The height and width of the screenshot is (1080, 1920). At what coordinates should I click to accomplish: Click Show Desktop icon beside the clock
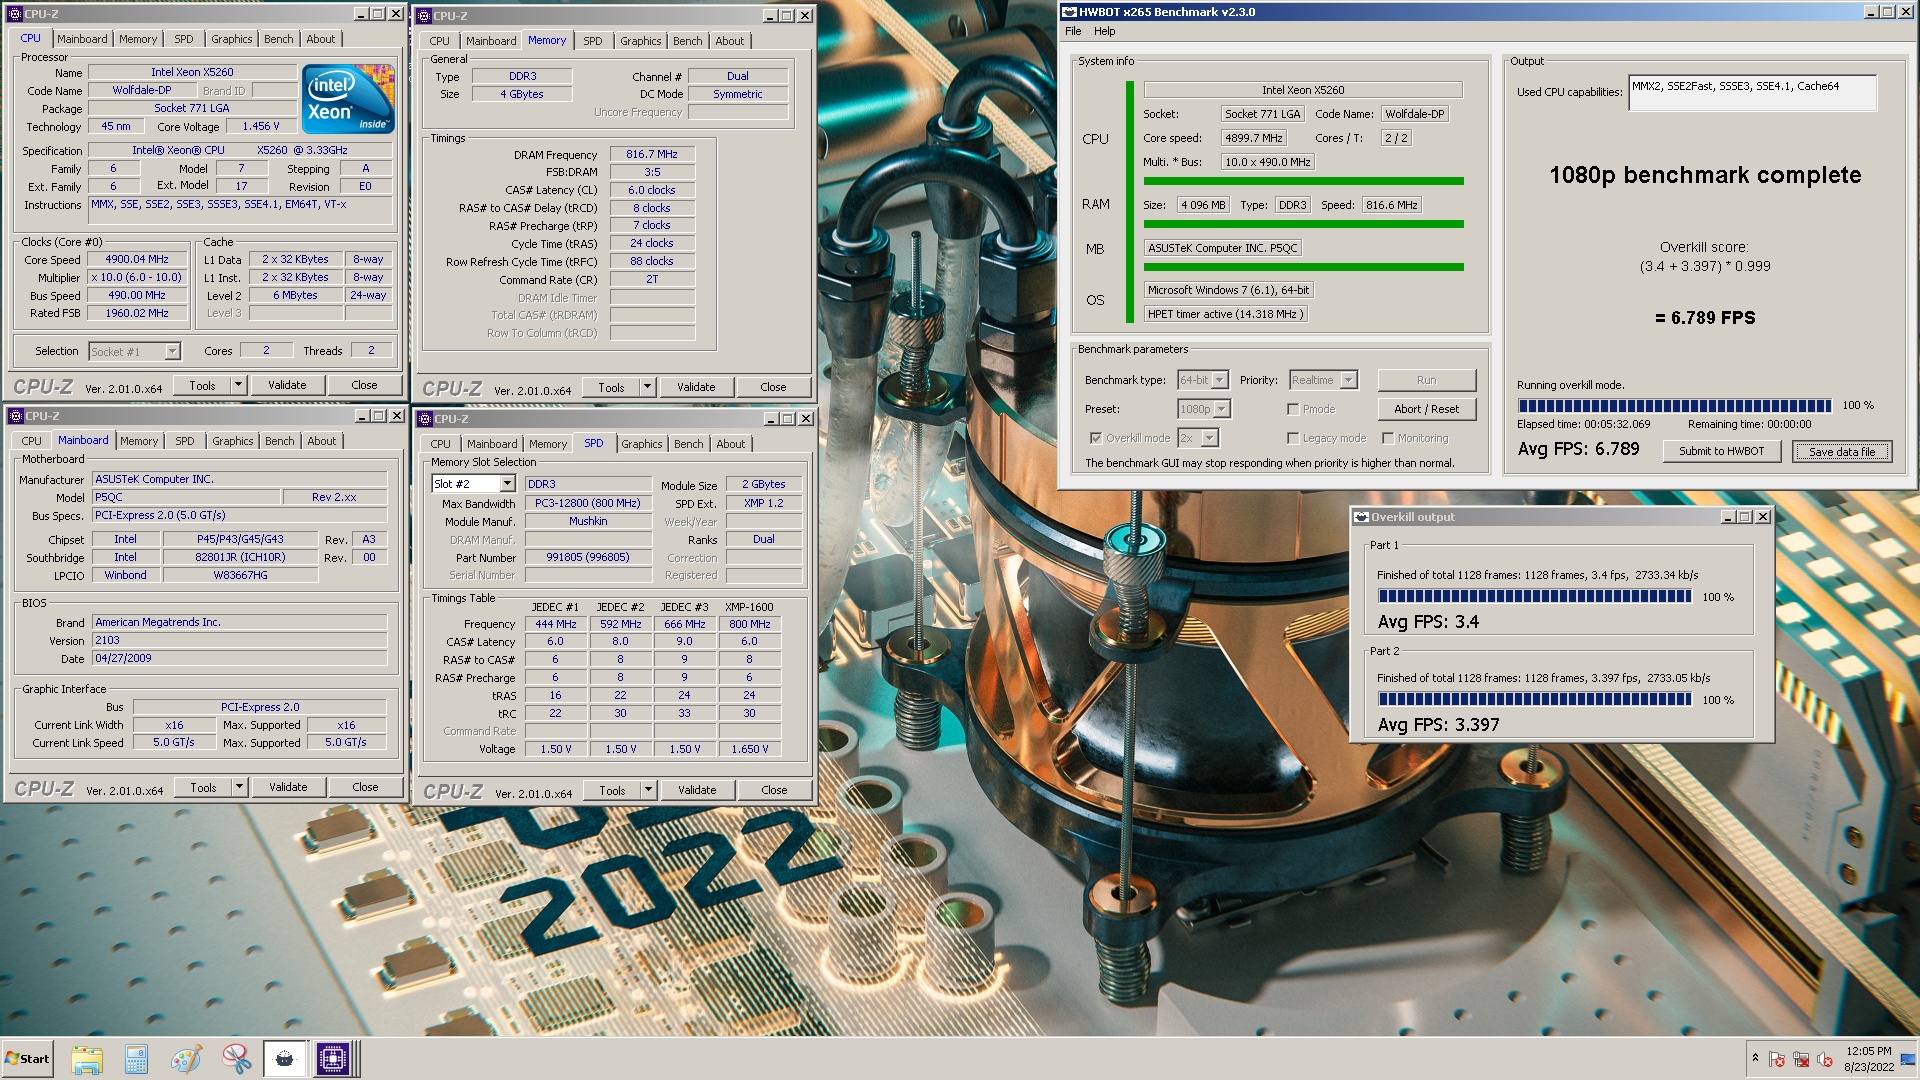click(x=1908, y=1059)
